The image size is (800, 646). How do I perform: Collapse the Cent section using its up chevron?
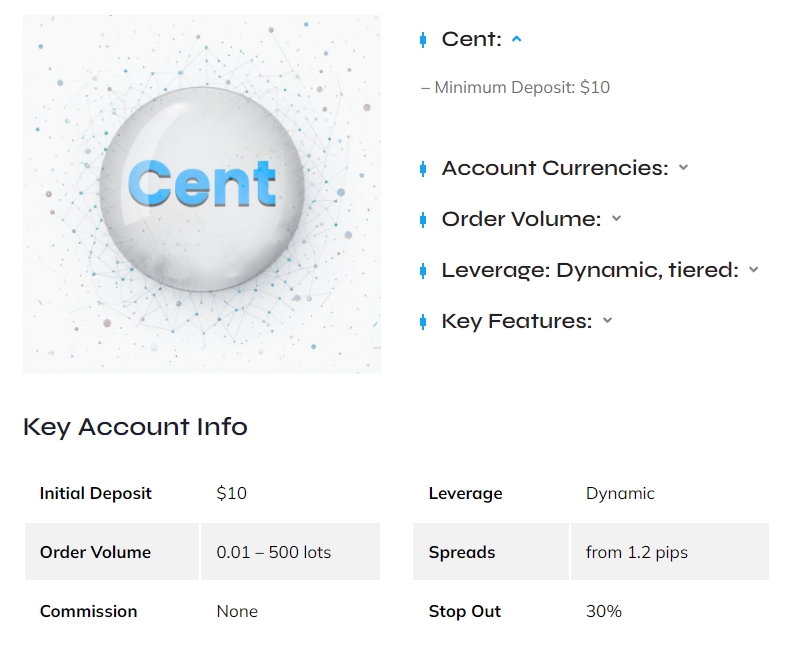[x=518, y=38]
